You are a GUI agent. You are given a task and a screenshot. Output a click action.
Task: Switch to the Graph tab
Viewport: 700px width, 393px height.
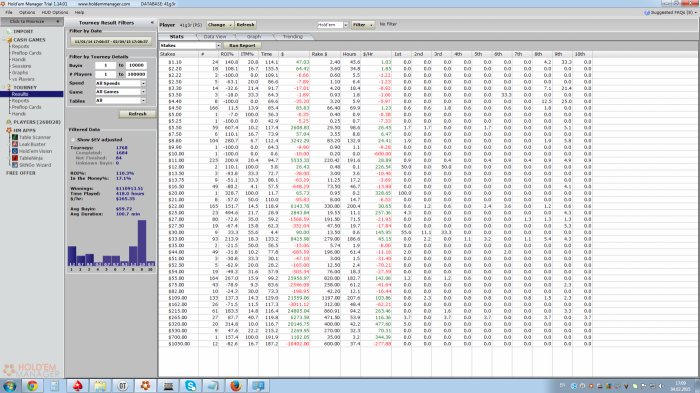click(x=254, y=37)
